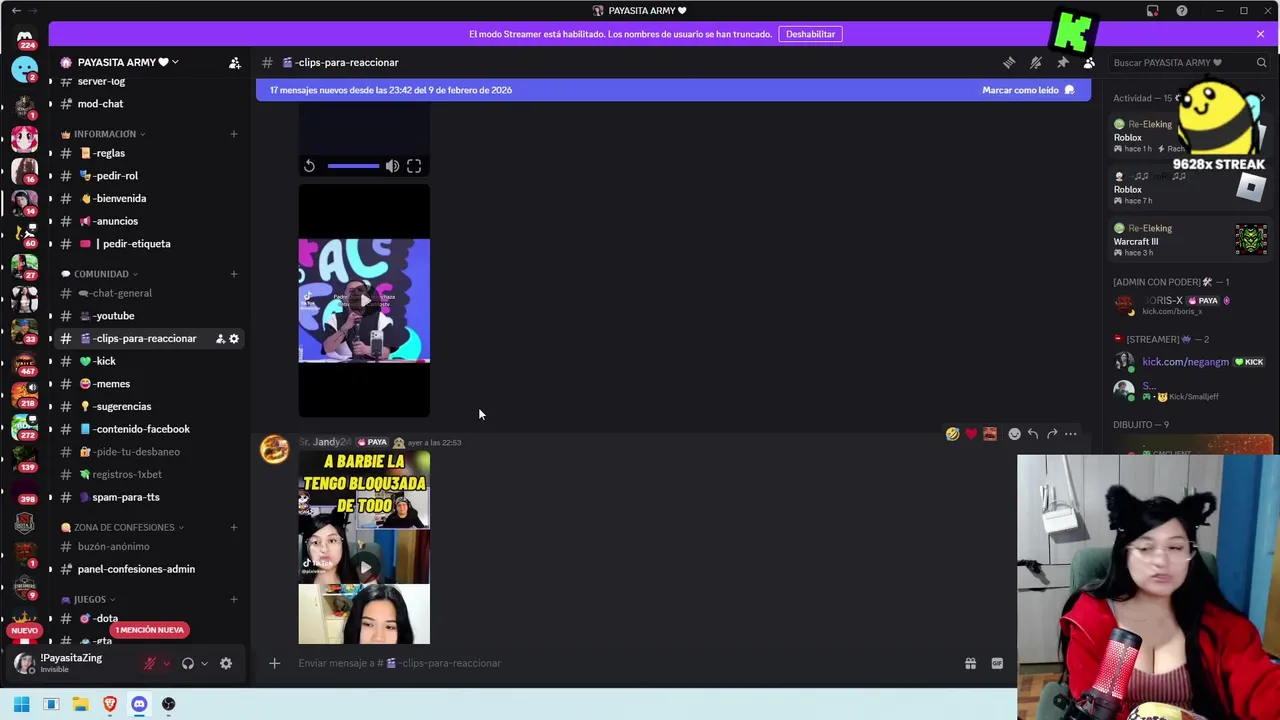Click inside Buscar PAYASITA ARMY search box

(1190, 62)
